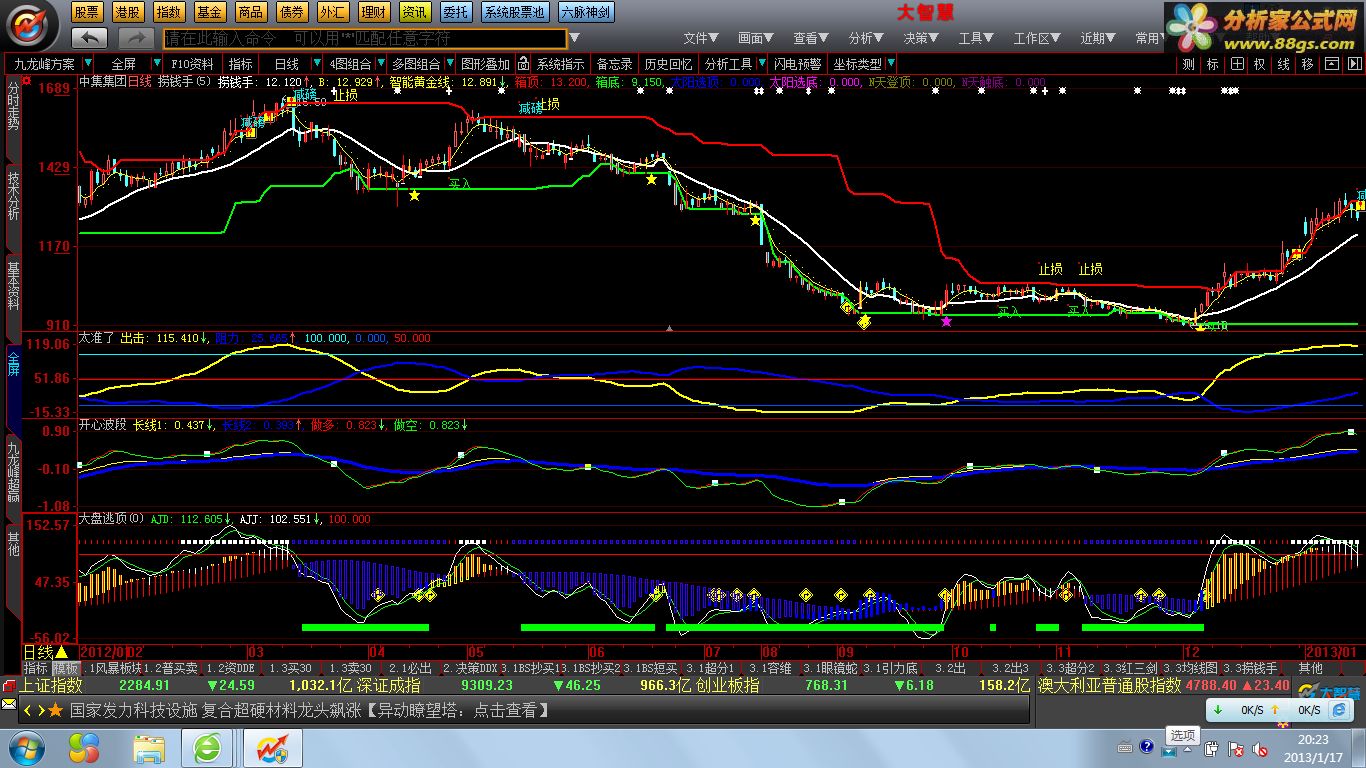1366x768 pixels.
Task: Click the 六脉神剑 button
Action: 585,12
